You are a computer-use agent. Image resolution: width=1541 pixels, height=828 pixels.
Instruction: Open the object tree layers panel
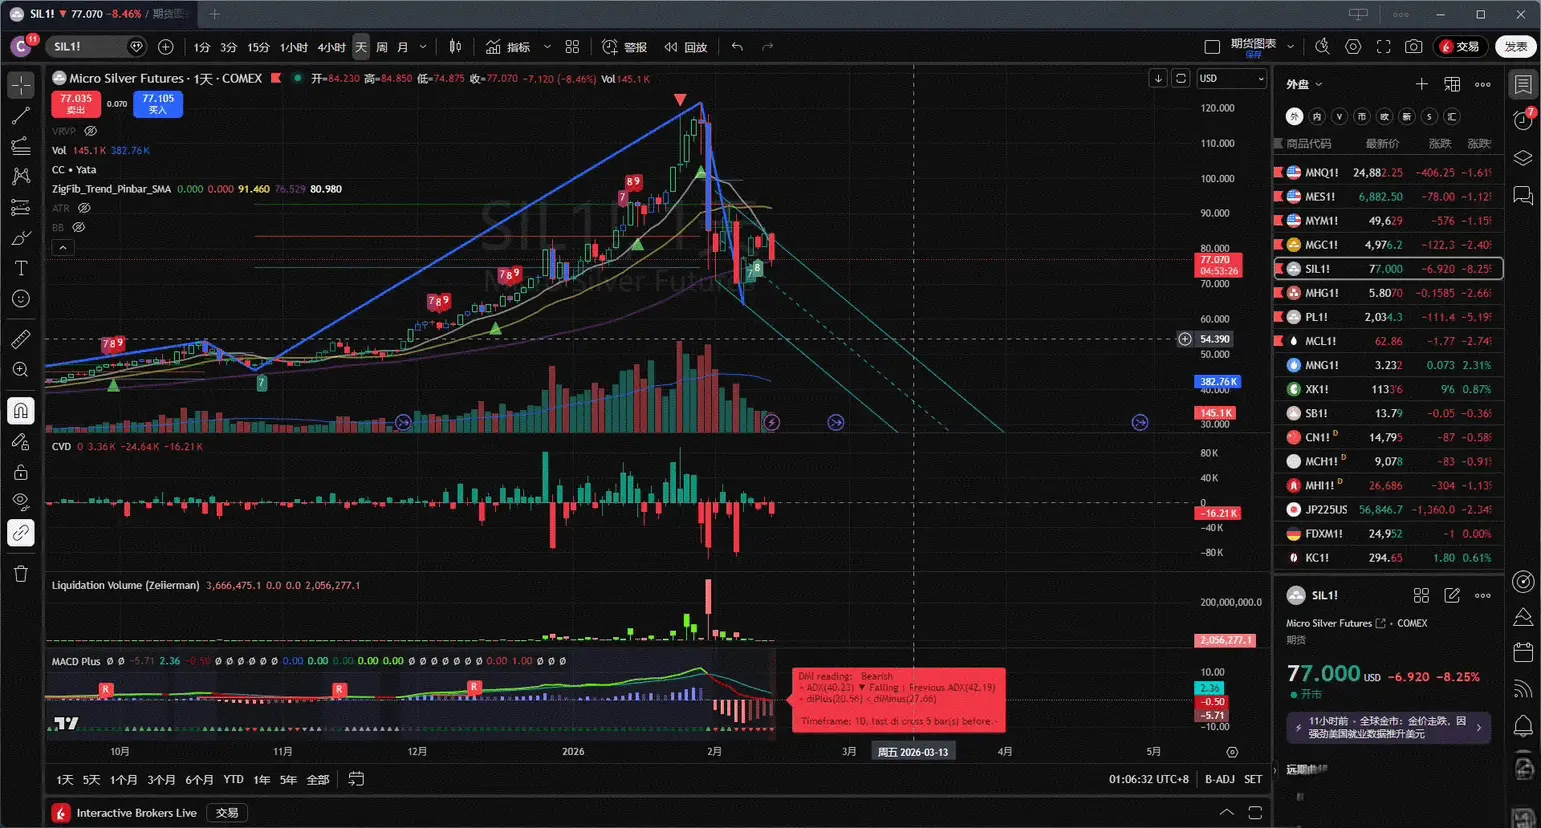click(1523, 158)
